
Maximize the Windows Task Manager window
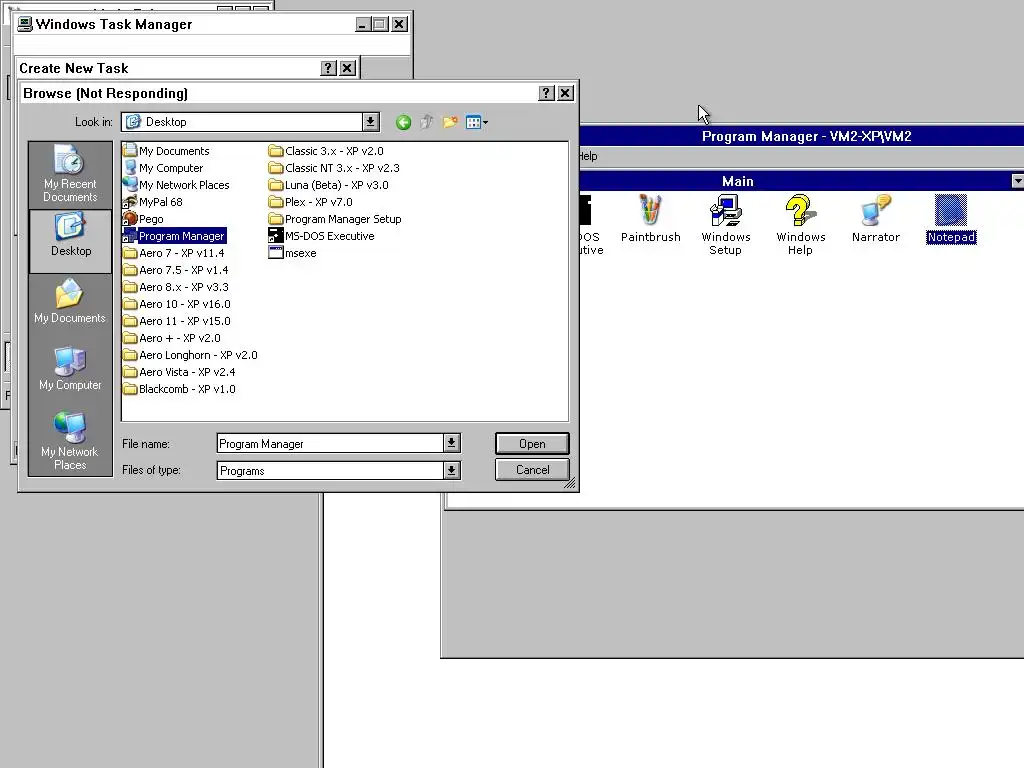coord(379,24)
